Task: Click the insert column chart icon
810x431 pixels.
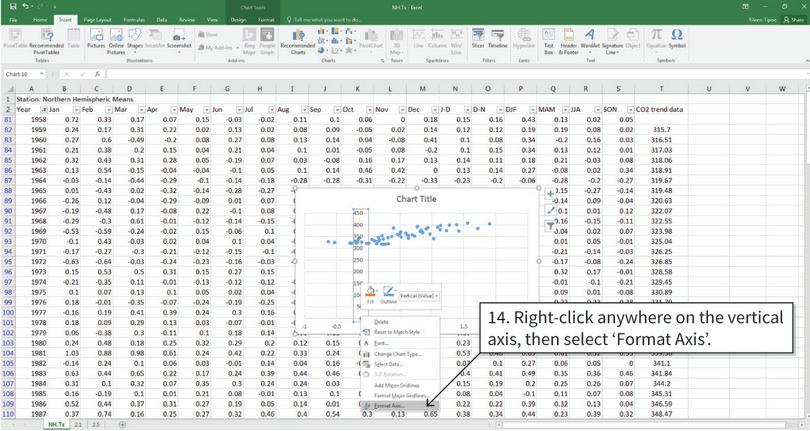Action: tap(321, 32)
